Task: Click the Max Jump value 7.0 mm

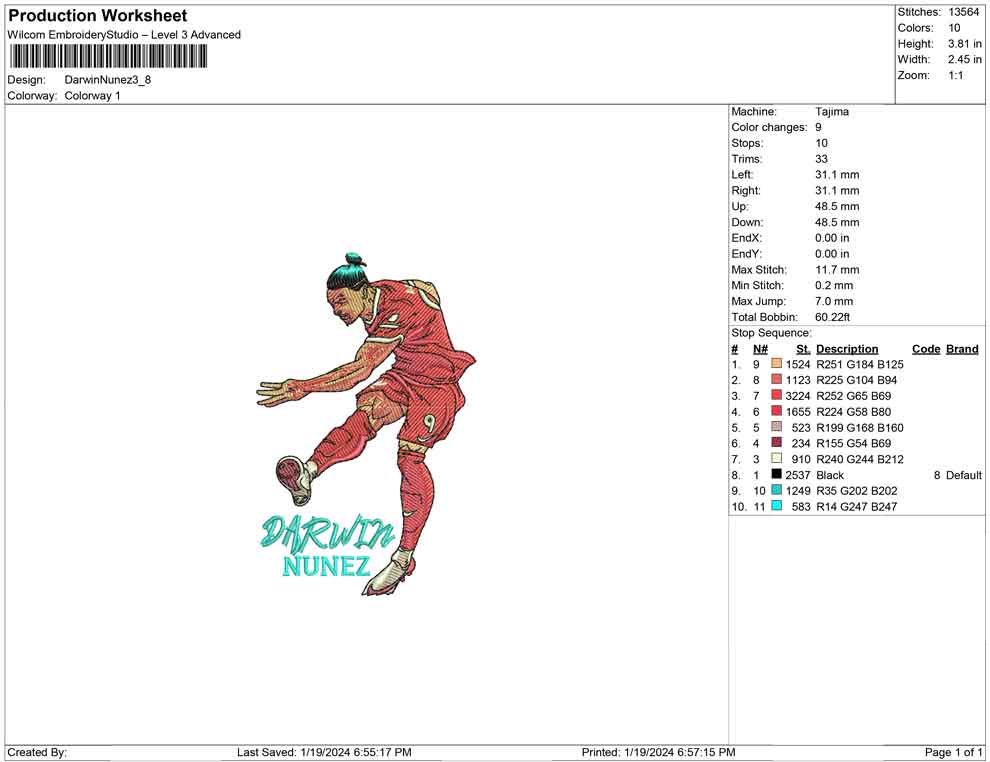Action: point(833,301)
